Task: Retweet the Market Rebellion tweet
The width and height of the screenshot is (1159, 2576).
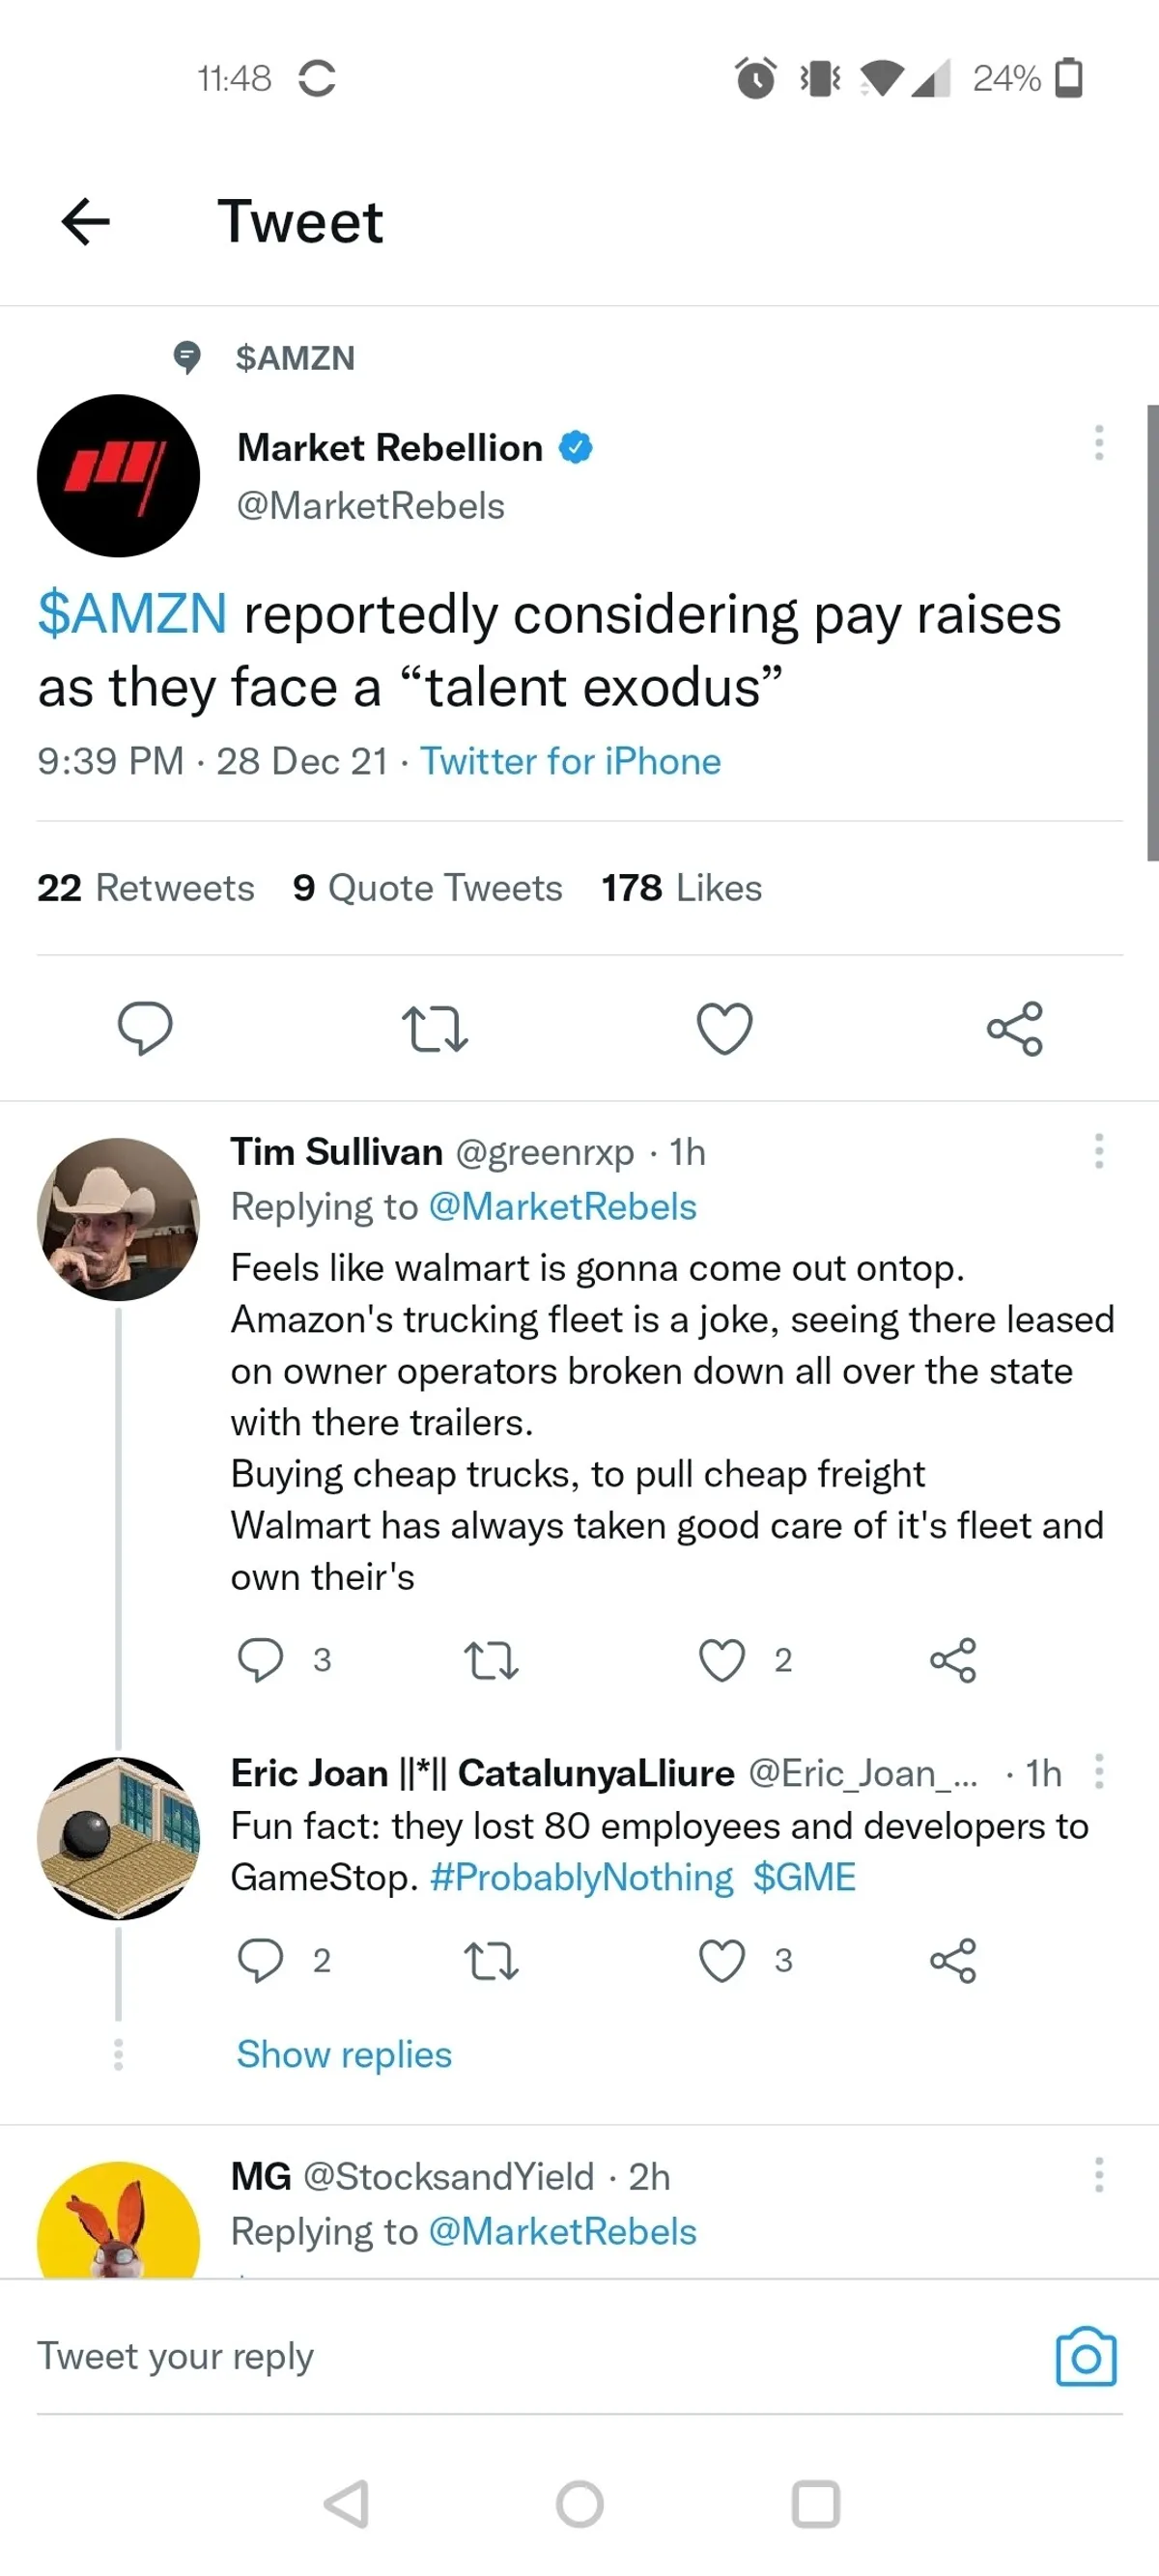Action: click(434, 1028)
